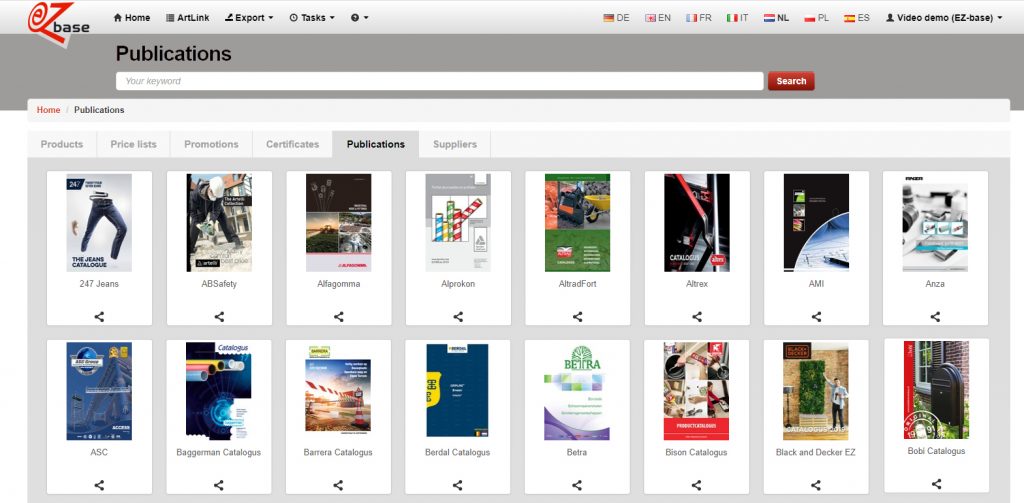Share the Alfagomma publication
This screenshot has height=503, width=1024.
tap(338, 317)
